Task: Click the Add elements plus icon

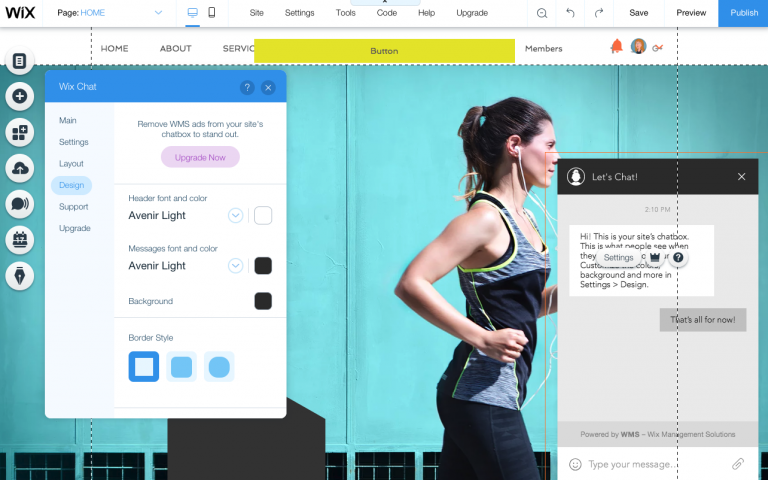Action: (x=20, y=96)
